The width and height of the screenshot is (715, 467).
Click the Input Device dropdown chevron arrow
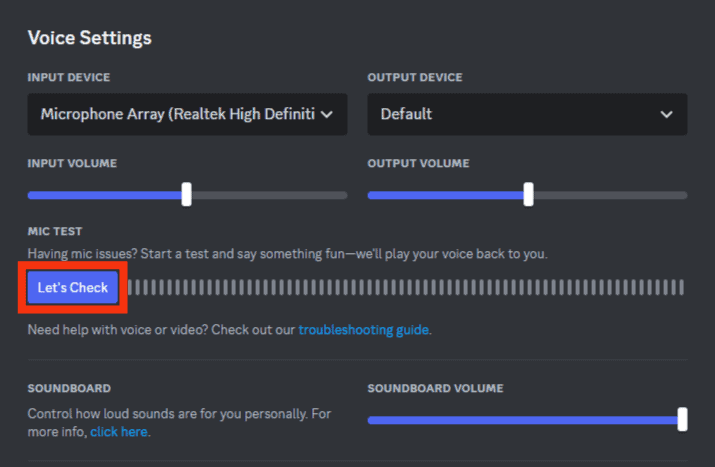[326, 114]
